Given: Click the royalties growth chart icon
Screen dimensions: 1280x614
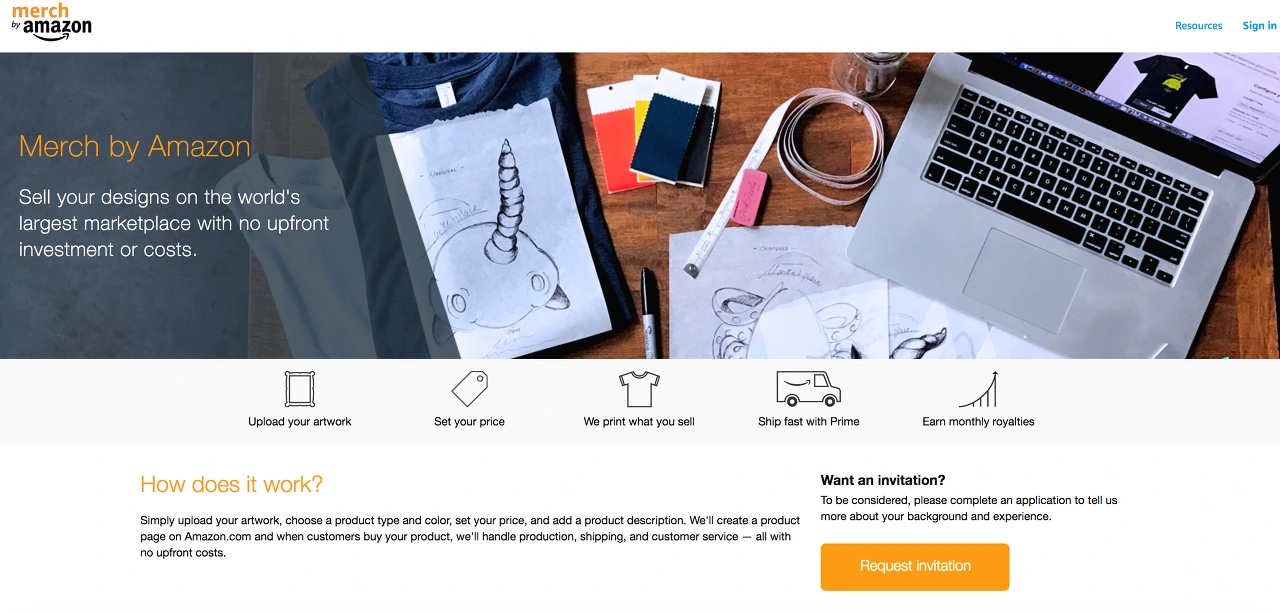Looking at the screenshot, I should 978,388.
